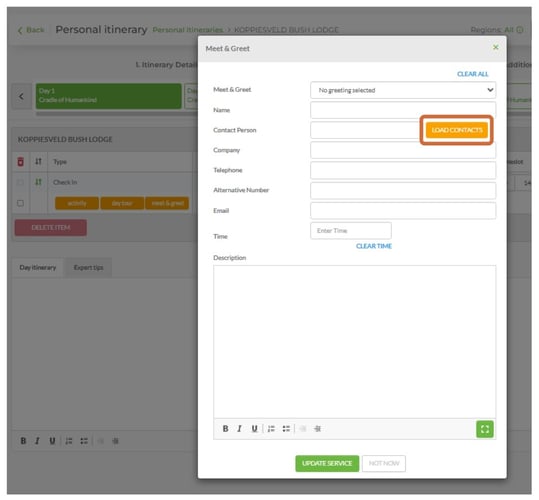Open the Meet & Greet dropdown
This screenshot has width=539, height=500.
(x=403, y=90)
